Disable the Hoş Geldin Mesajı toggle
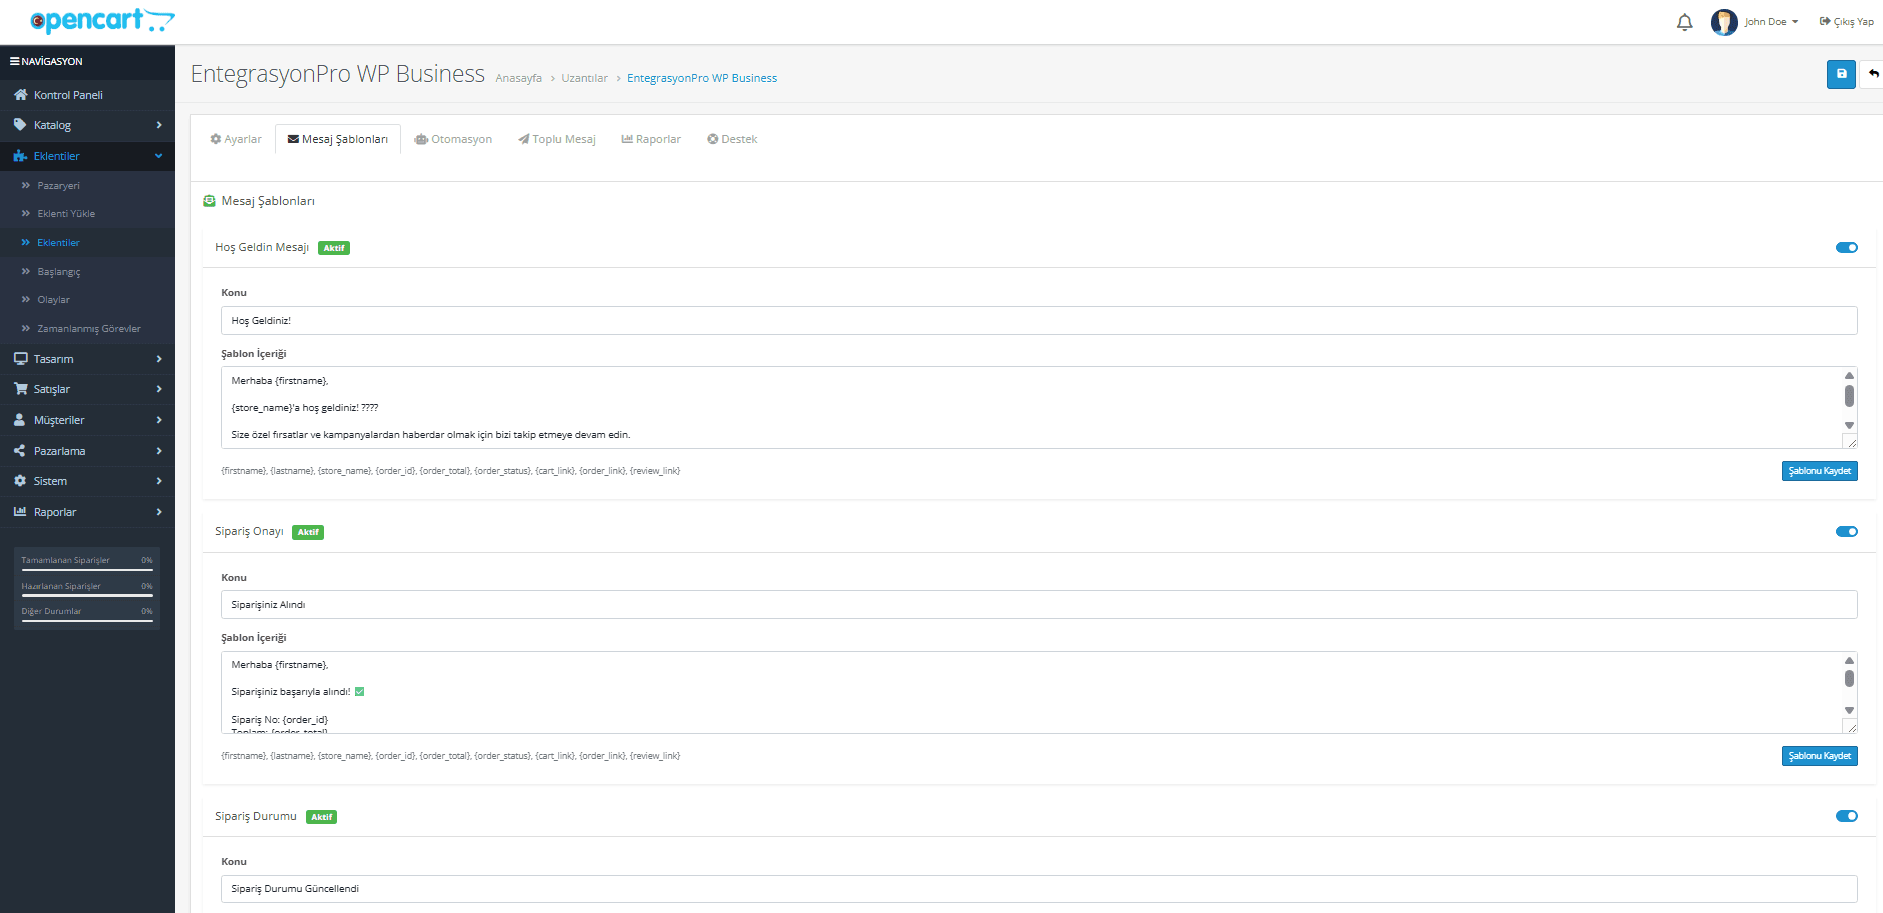This screenshot has width=1883, height=913. pyautogui.click(x=1847, y=248)
